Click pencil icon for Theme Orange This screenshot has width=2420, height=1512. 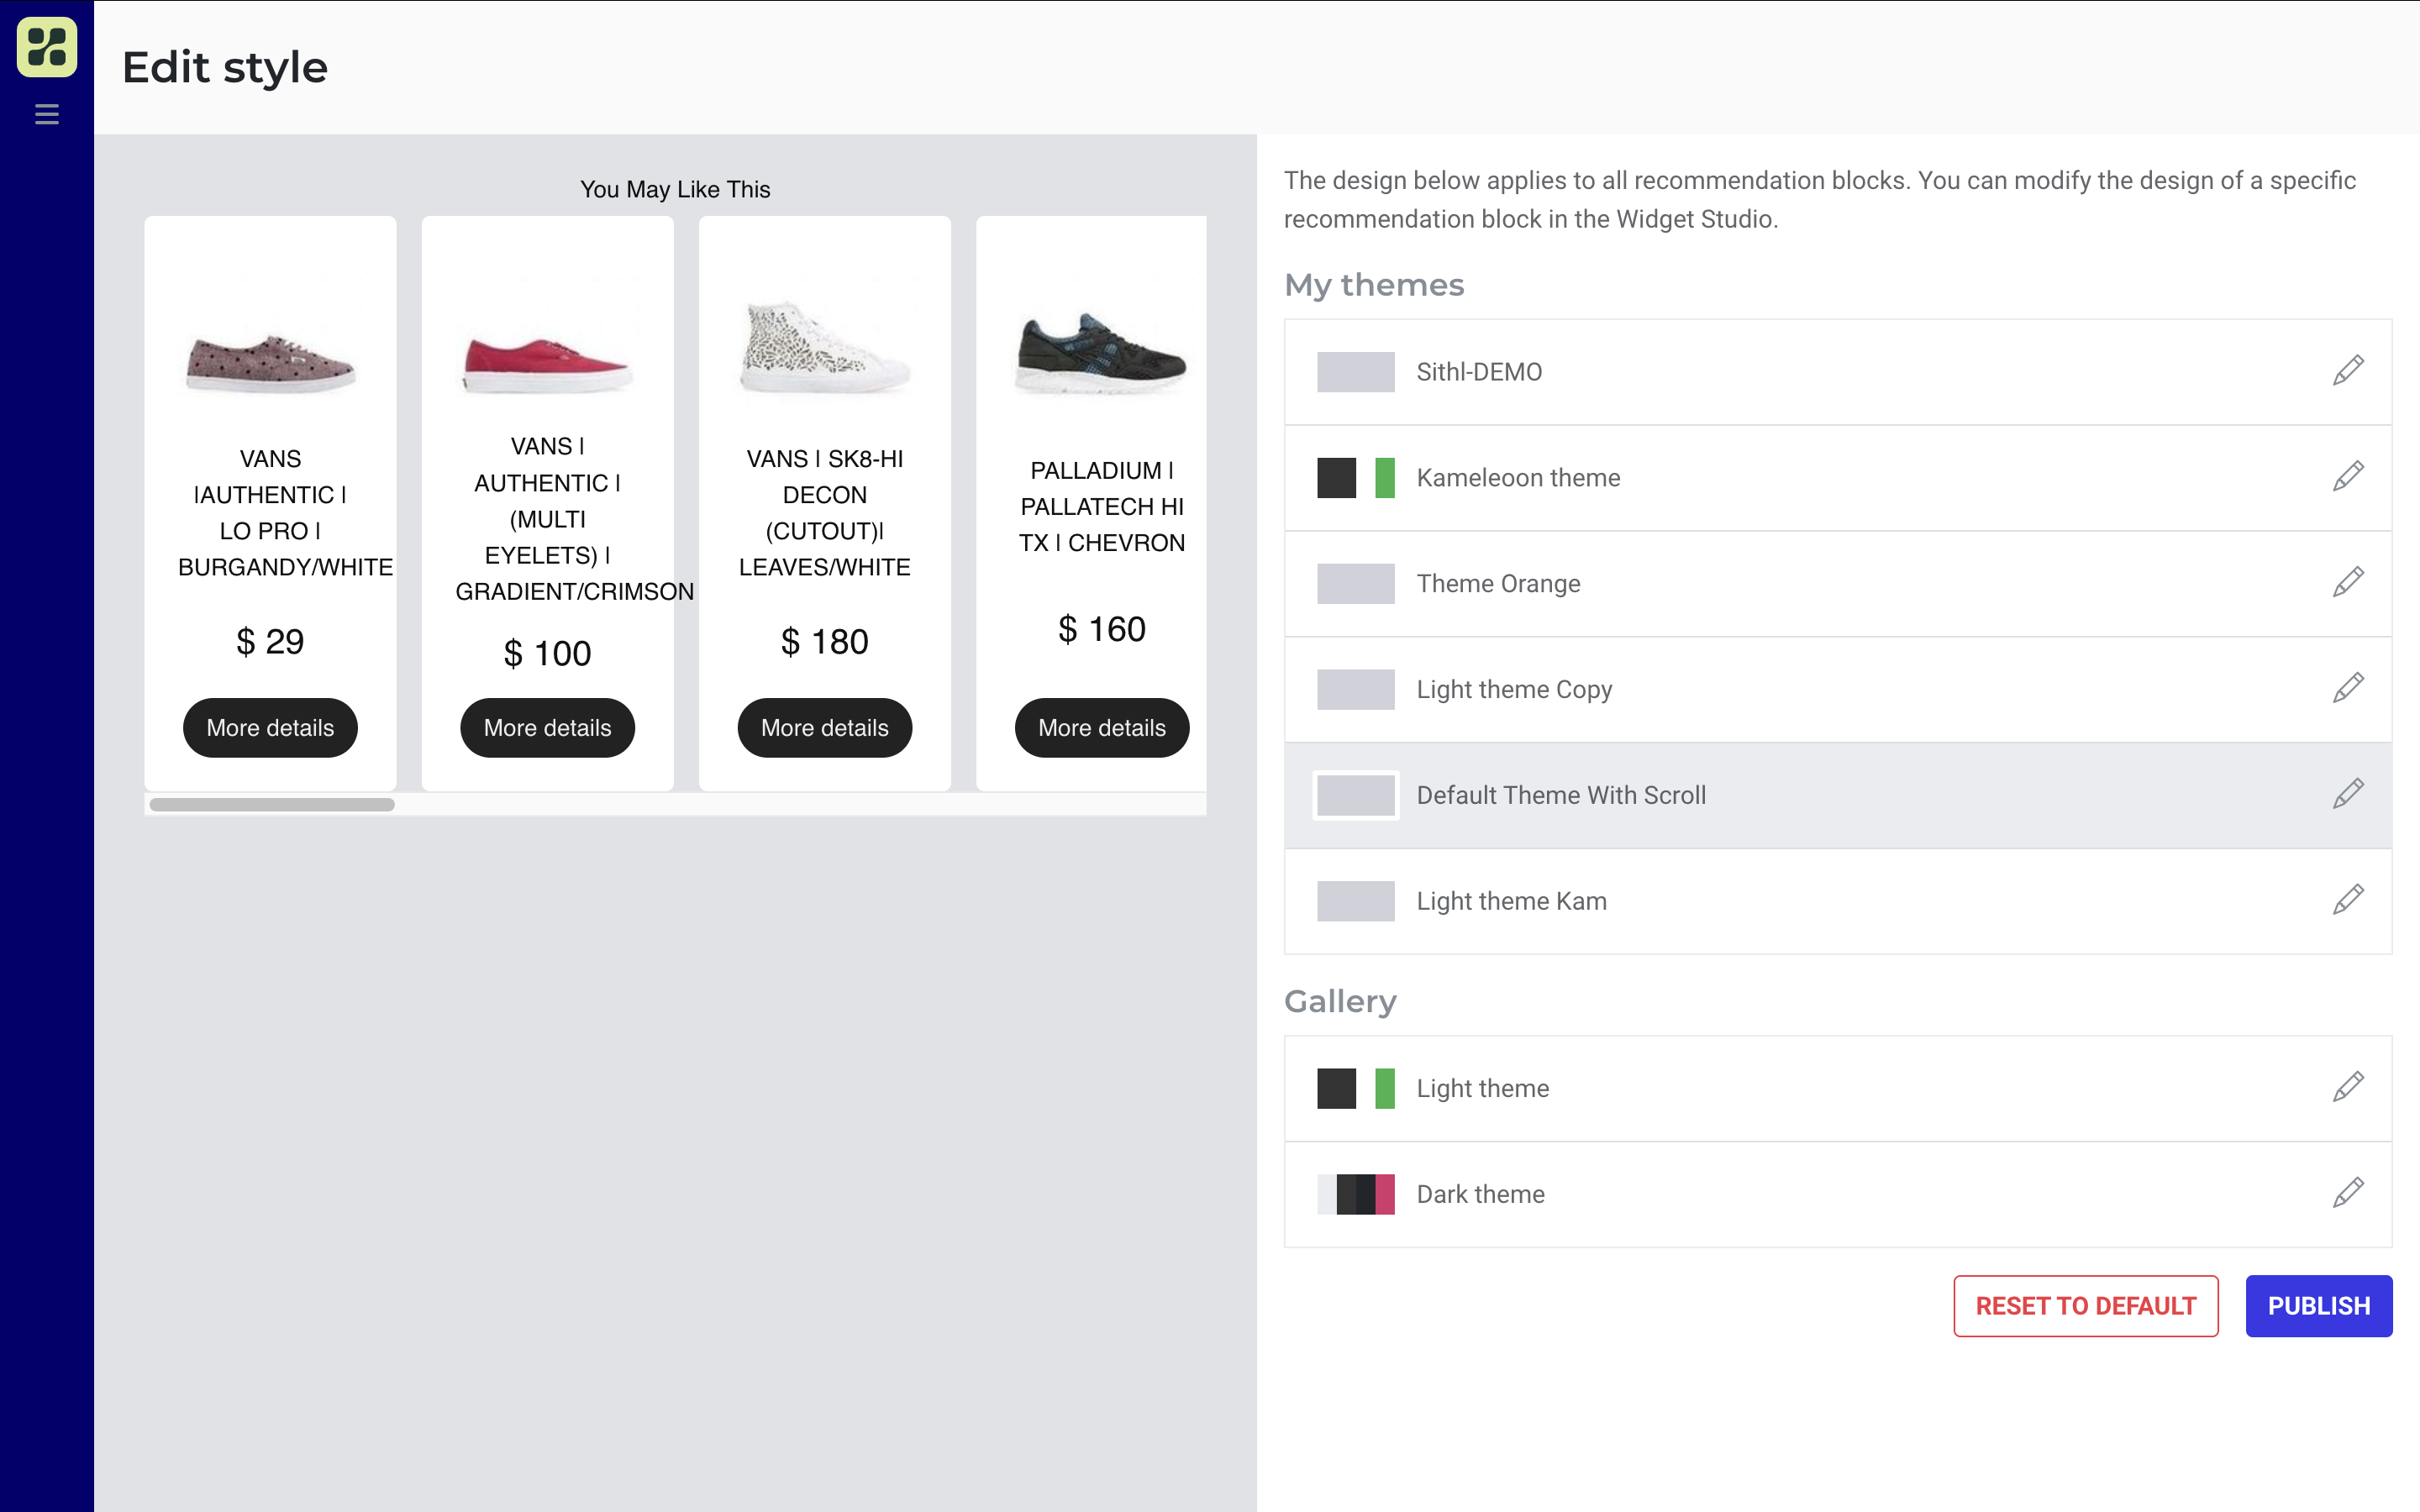pyautogui.click(x=2348, y=583)
